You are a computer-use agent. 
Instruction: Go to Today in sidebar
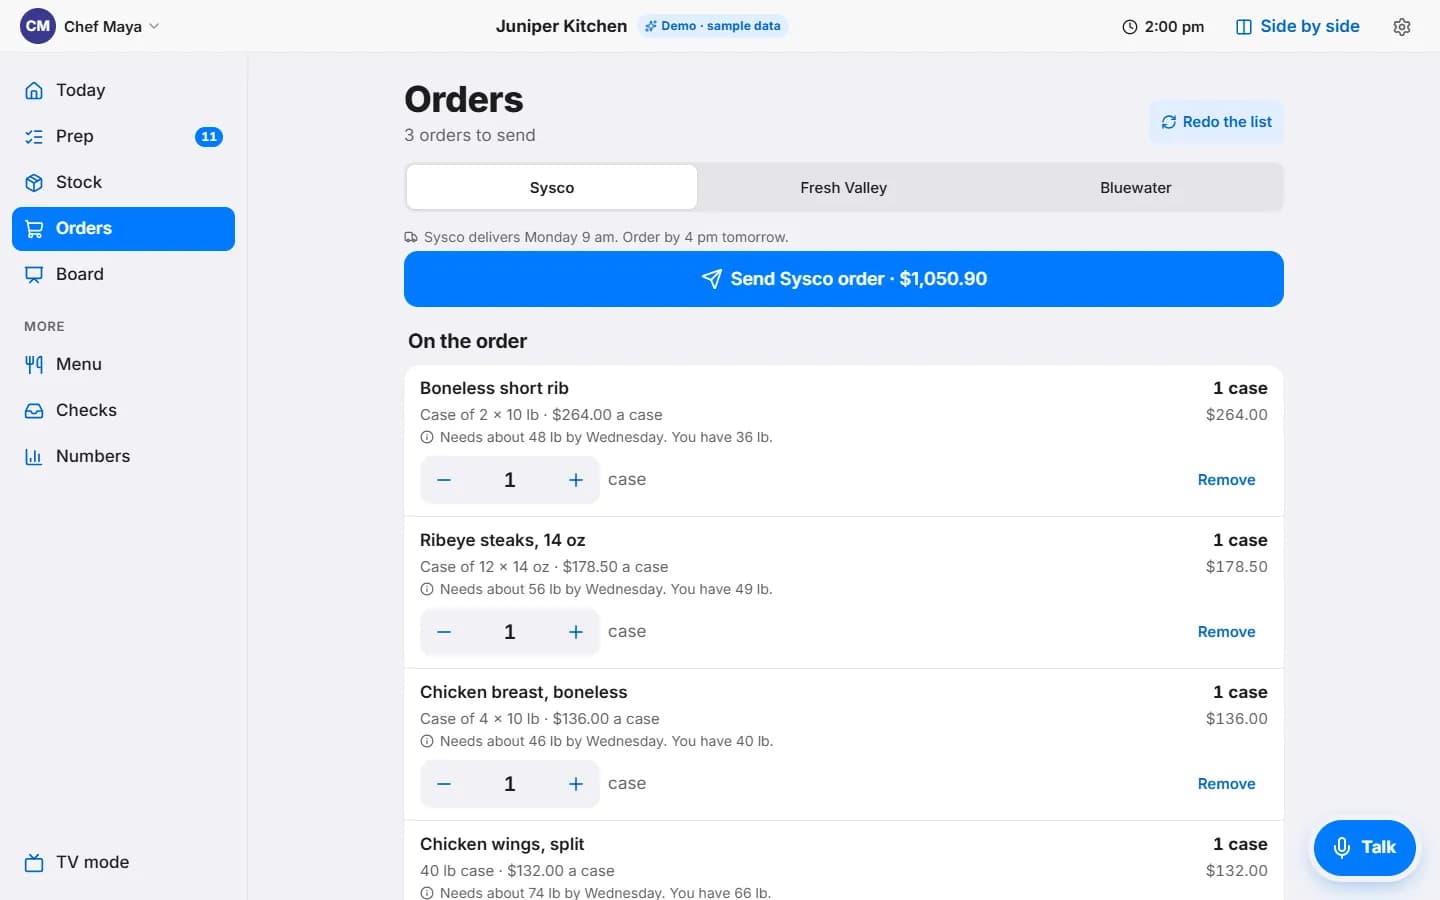[x=123, y=90]
